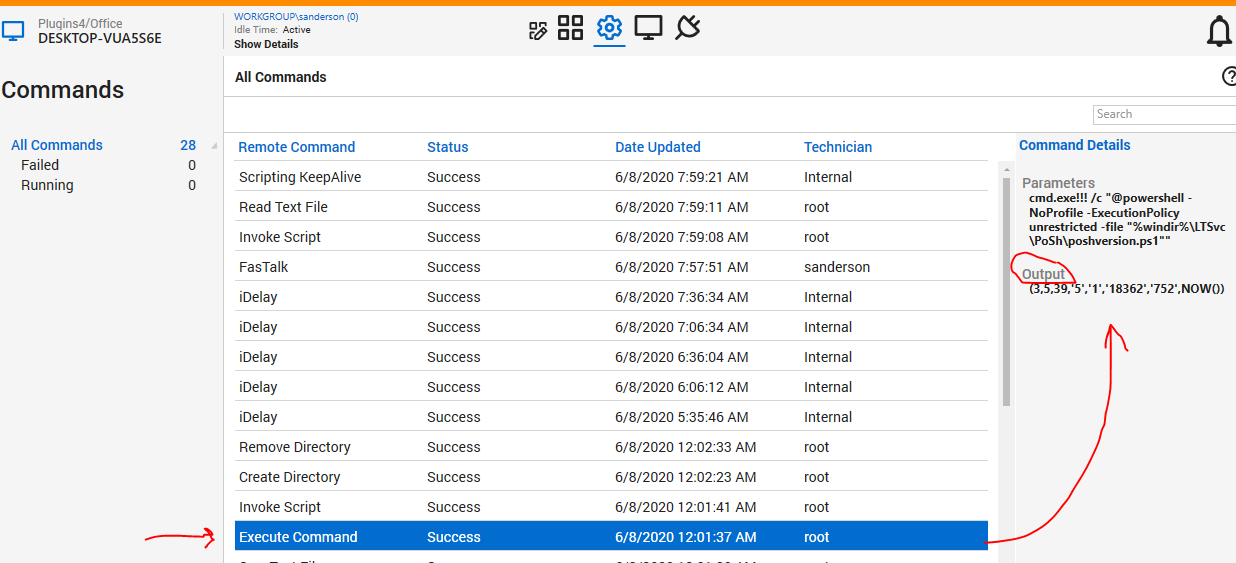The width and height of the screenshot is (1236, 563).
Task: Click the help question mark icon
Action: pos(1229,77)
